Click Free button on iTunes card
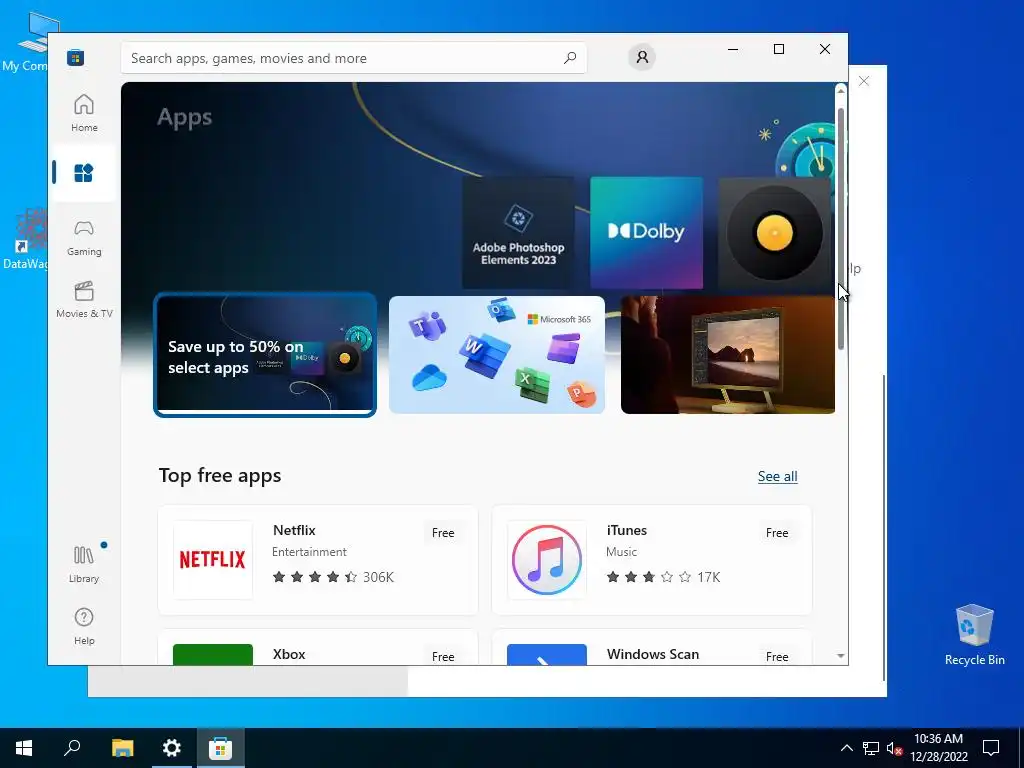This screenshot has width=1024, height=768. 776,533
